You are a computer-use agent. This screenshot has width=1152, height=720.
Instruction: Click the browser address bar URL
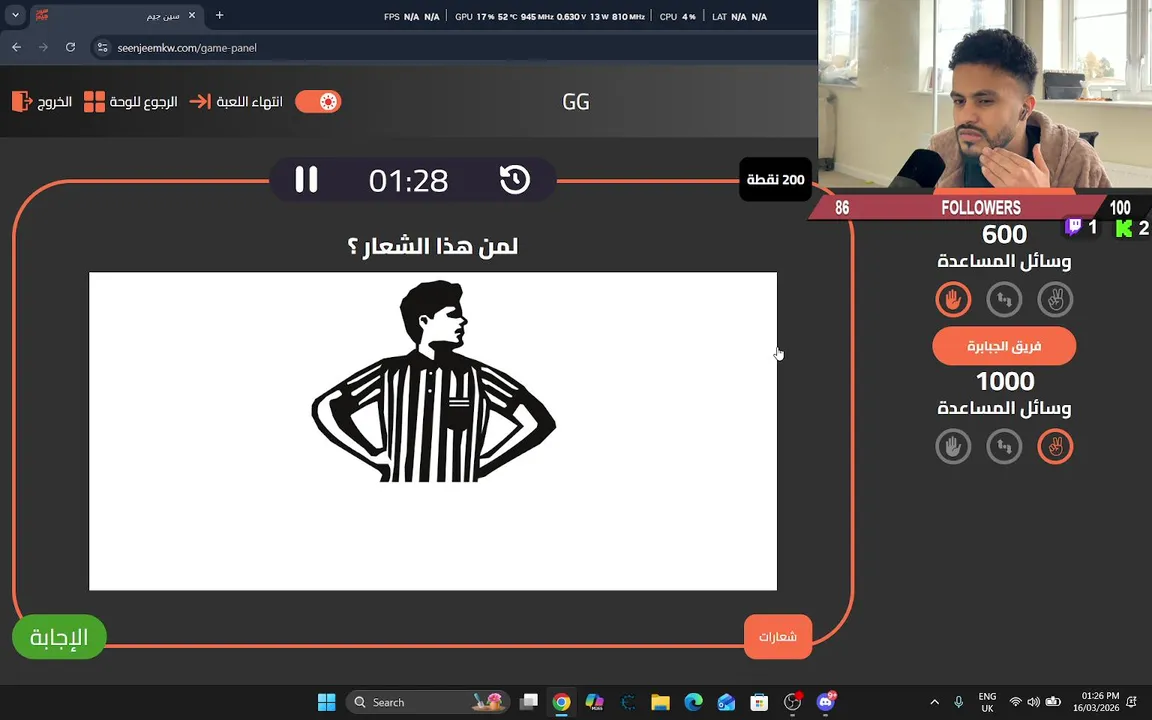[187, 48]
